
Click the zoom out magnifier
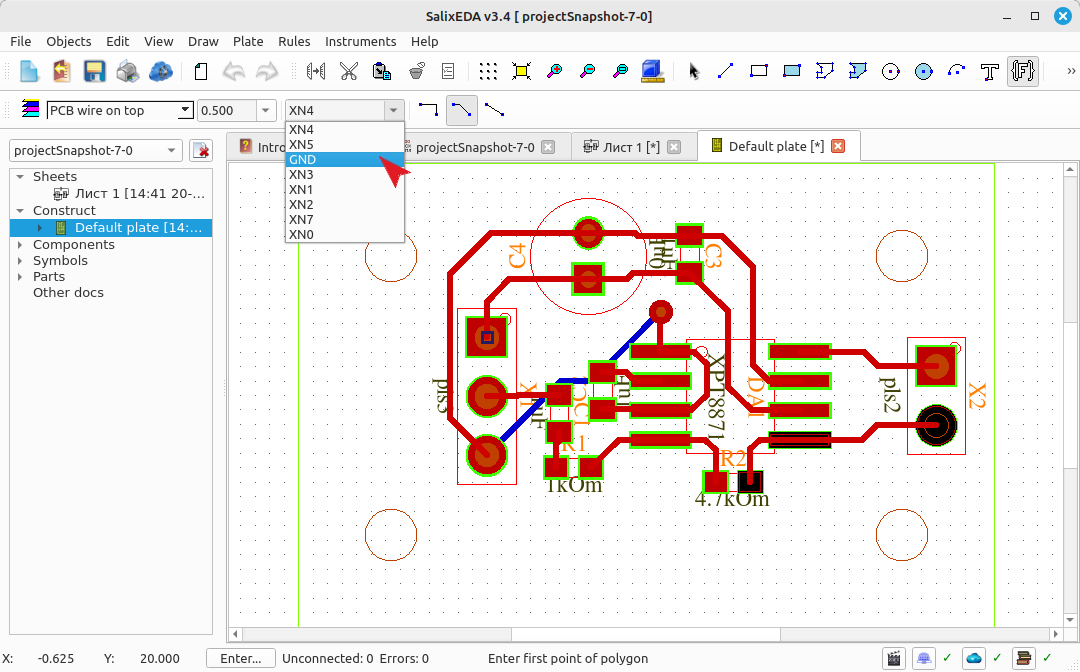[588, 71]
